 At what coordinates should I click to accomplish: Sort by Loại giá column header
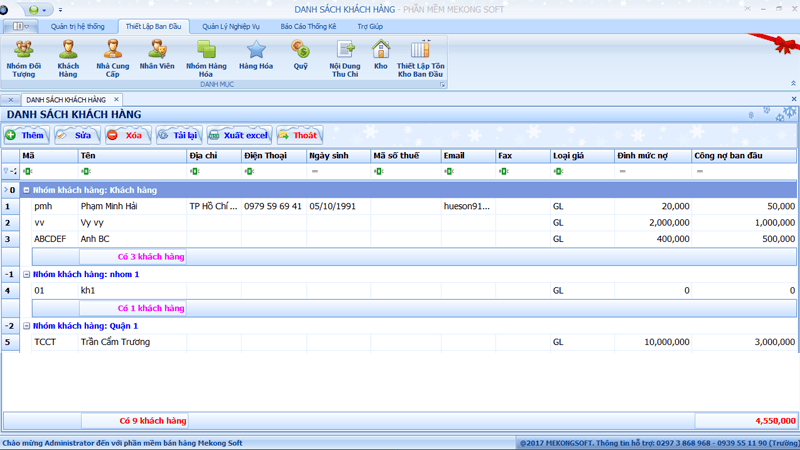click(583, 156)
